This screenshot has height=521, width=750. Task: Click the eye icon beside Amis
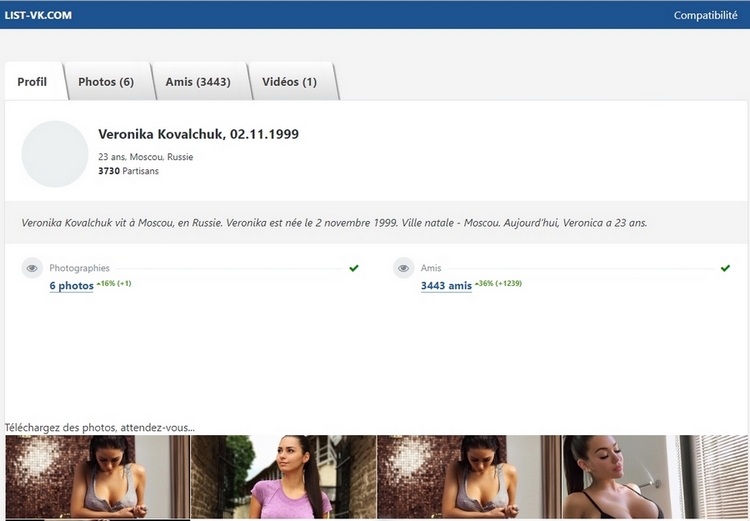coord(404,269)
